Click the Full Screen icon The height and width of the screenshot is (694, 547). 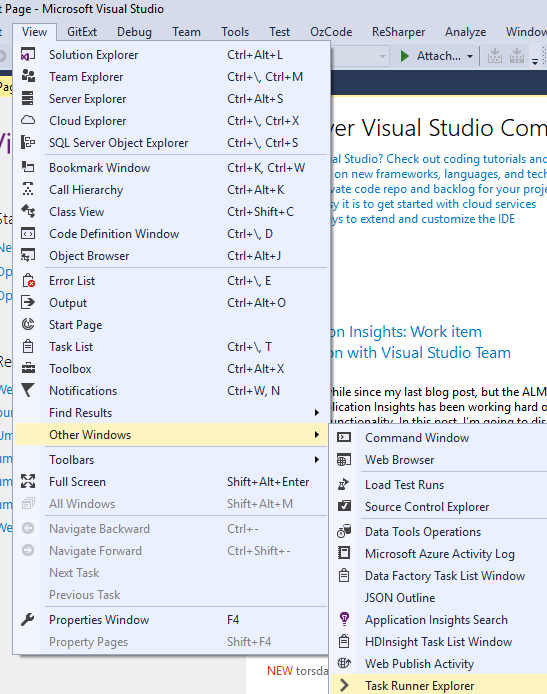point(28,482)
